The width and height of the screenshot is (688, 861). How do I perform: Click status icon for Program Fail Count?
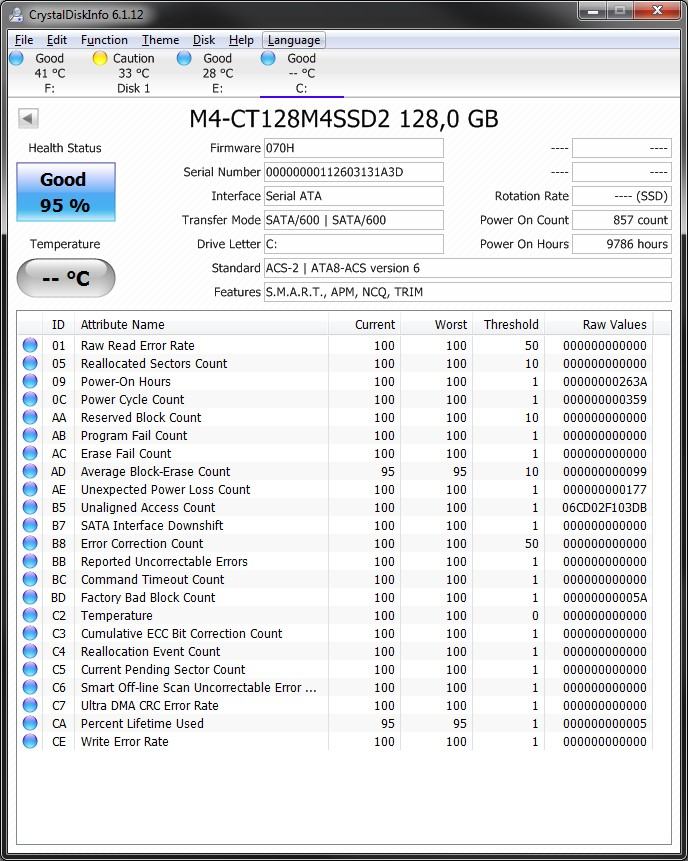coord(30,435)
